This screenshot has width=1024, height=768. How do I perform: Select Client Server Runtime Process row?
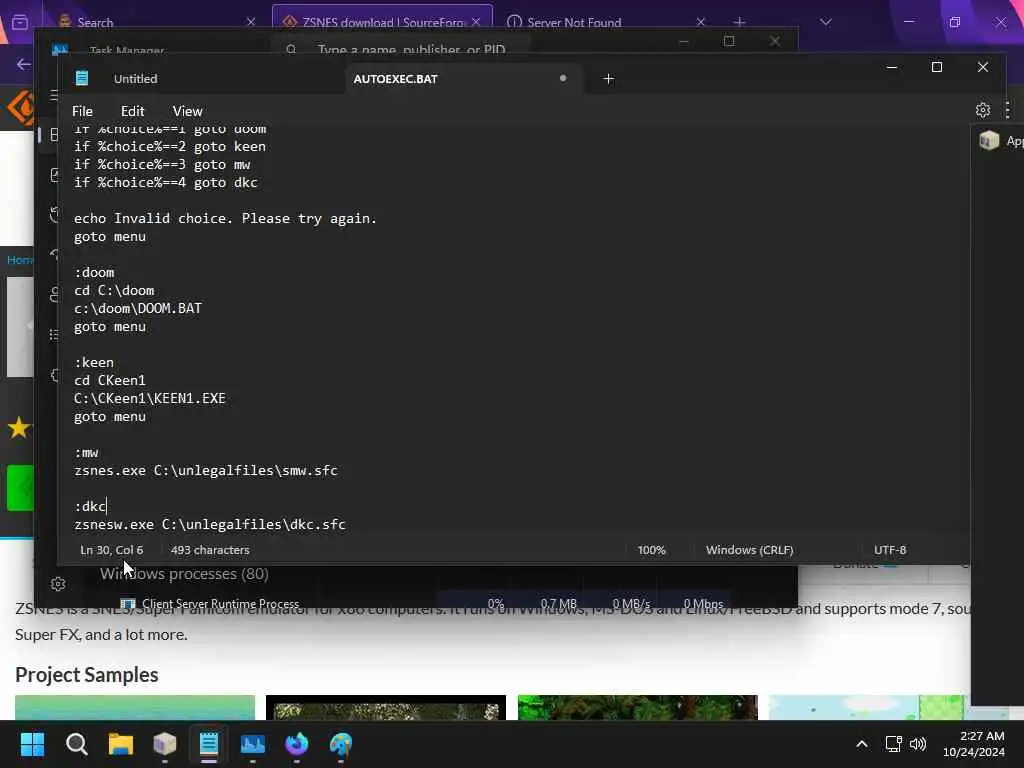424,603
